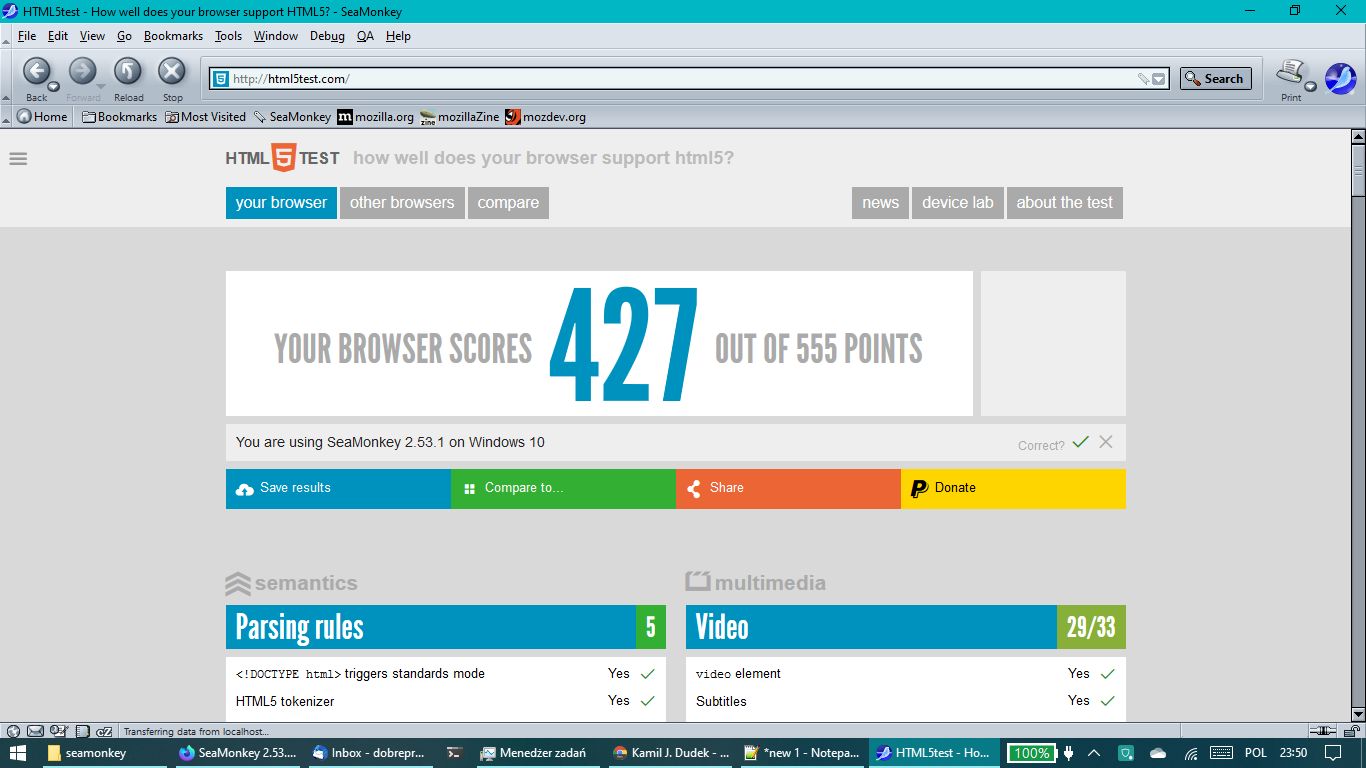Screen dimensions: 1366x768
Task: Open the 'device lab' tab
Action: pyautogui.click(x=957, y=202)
